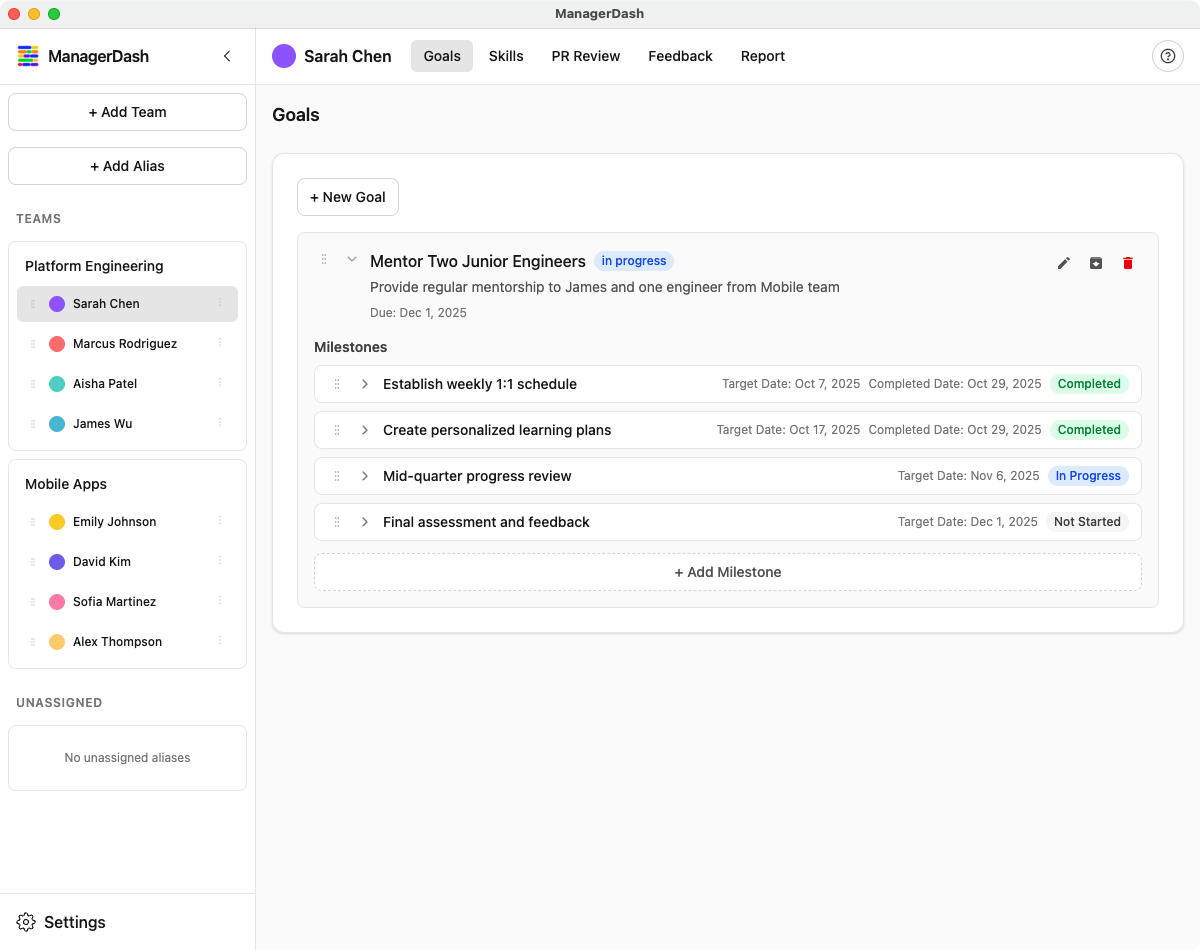The height and width of the screenshot is (950, 1200).
Task: Select Emily Johnson in Mobile Apps team
Action: pyautogui.click(x=114, y=522)
